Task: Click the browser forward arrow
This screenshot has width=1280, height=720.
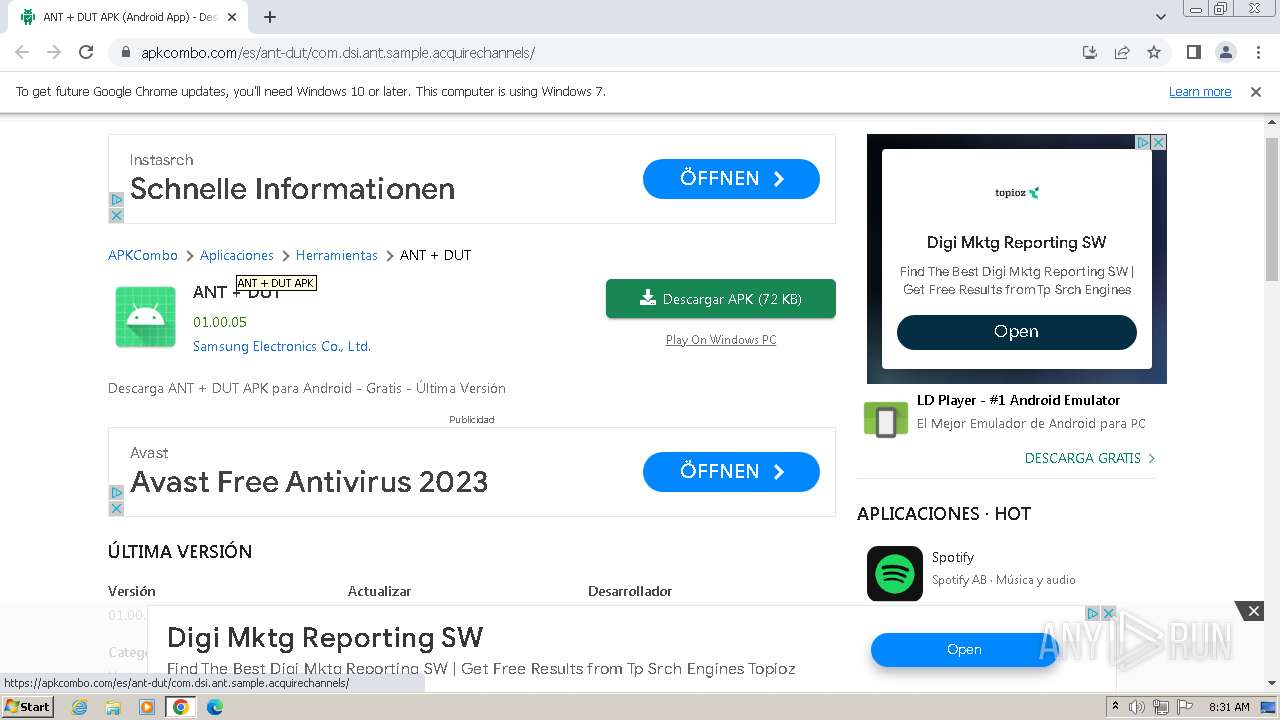Action: tap(54, 53)
